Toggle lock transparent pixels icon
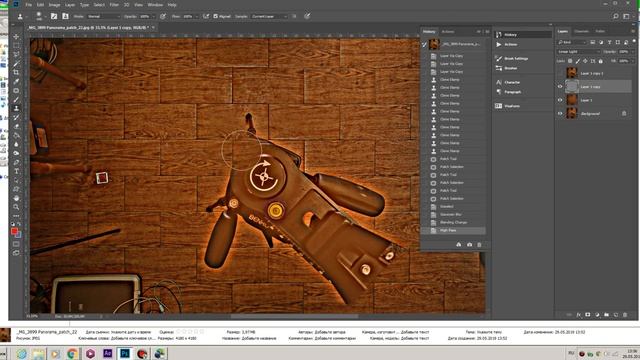Screen dimensions: 640x360 click(570, 61)
